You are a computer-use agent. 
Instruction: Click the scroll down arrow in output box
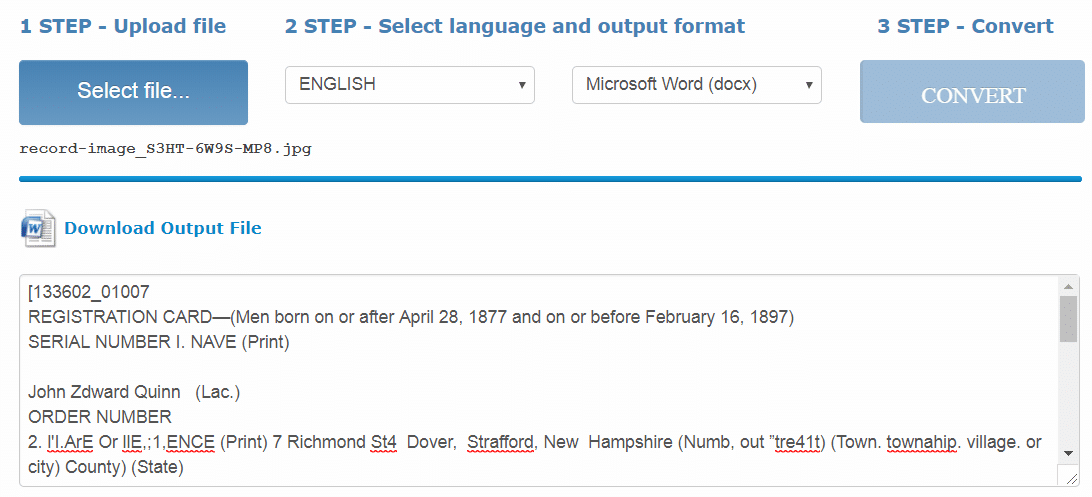tap(1068, 454)
